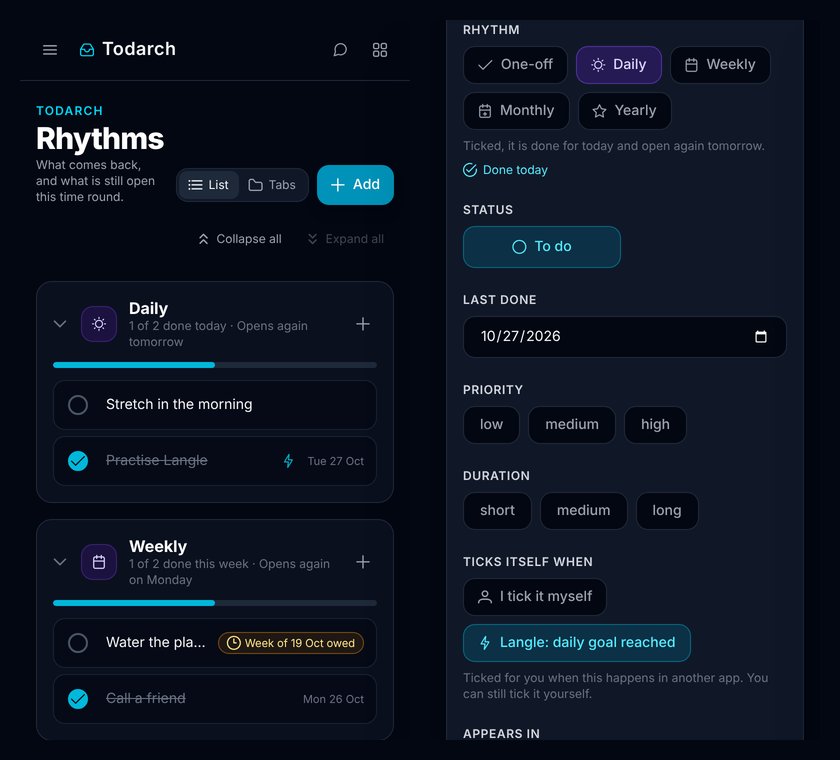The image size is (840, 760).
Task: Select the Weekly rhythm
Action: coord(721,65)
